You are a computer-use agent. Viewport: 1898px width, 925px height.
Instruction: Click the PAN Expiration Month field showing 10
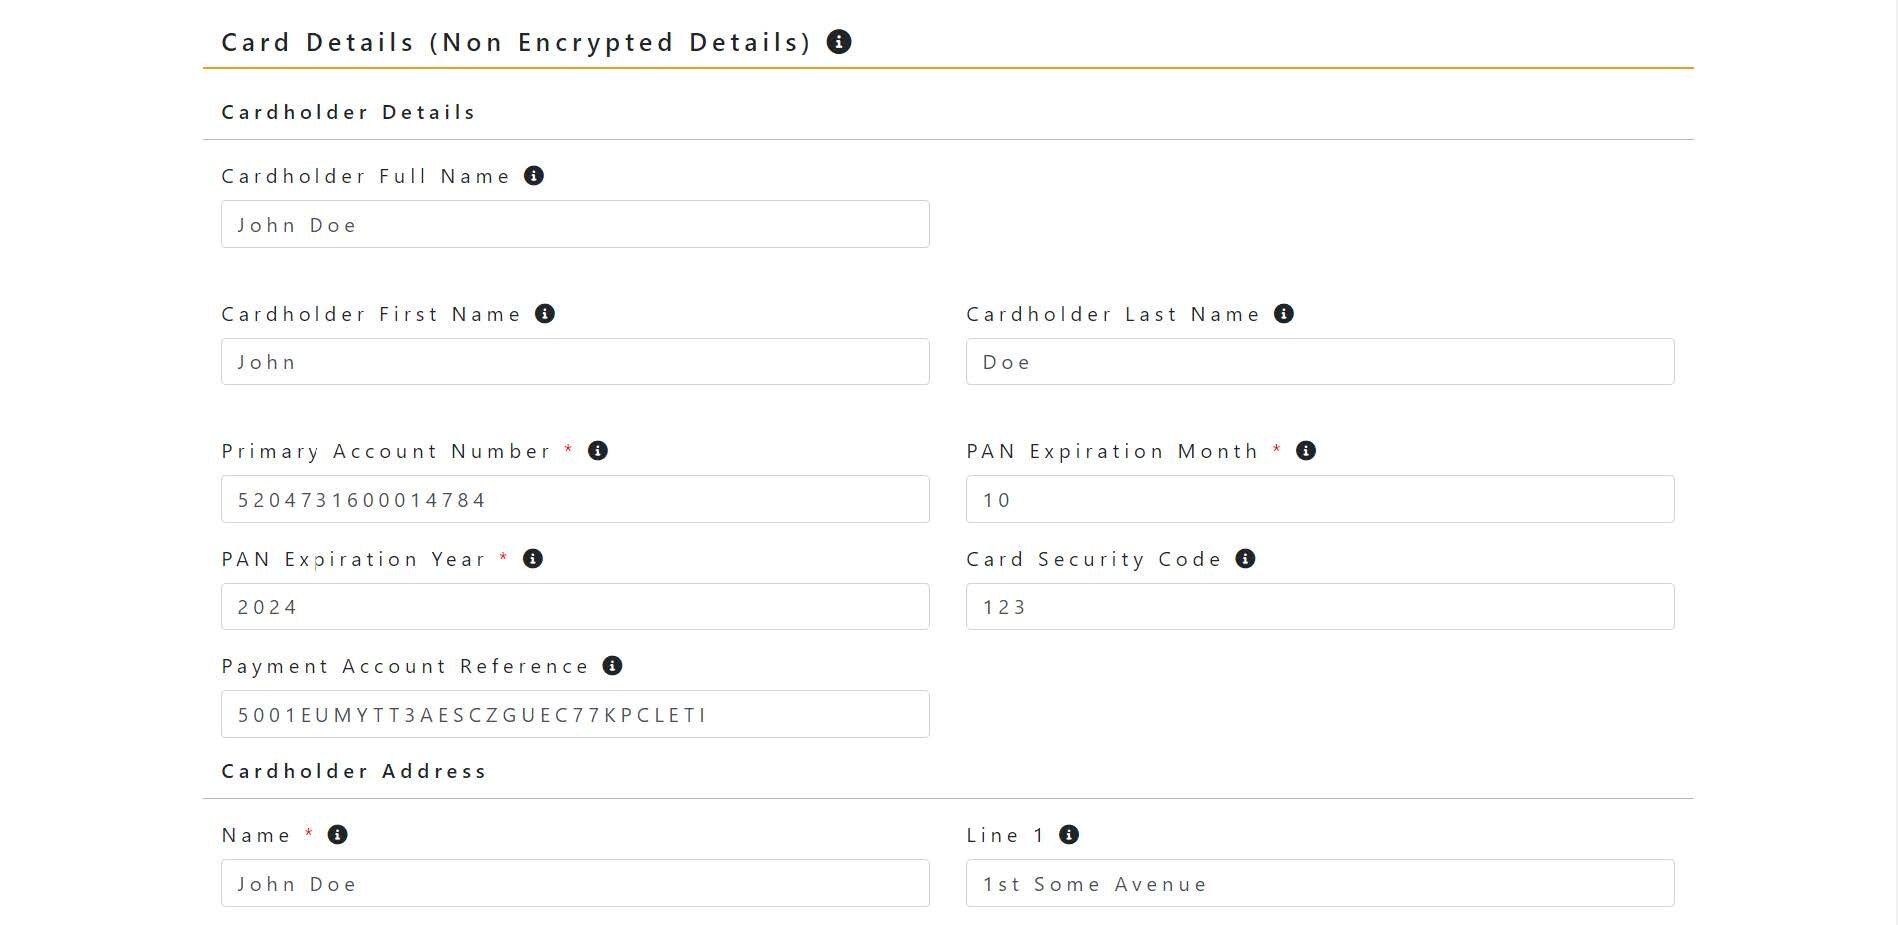pyautogui.click(x=1319, y=499)
